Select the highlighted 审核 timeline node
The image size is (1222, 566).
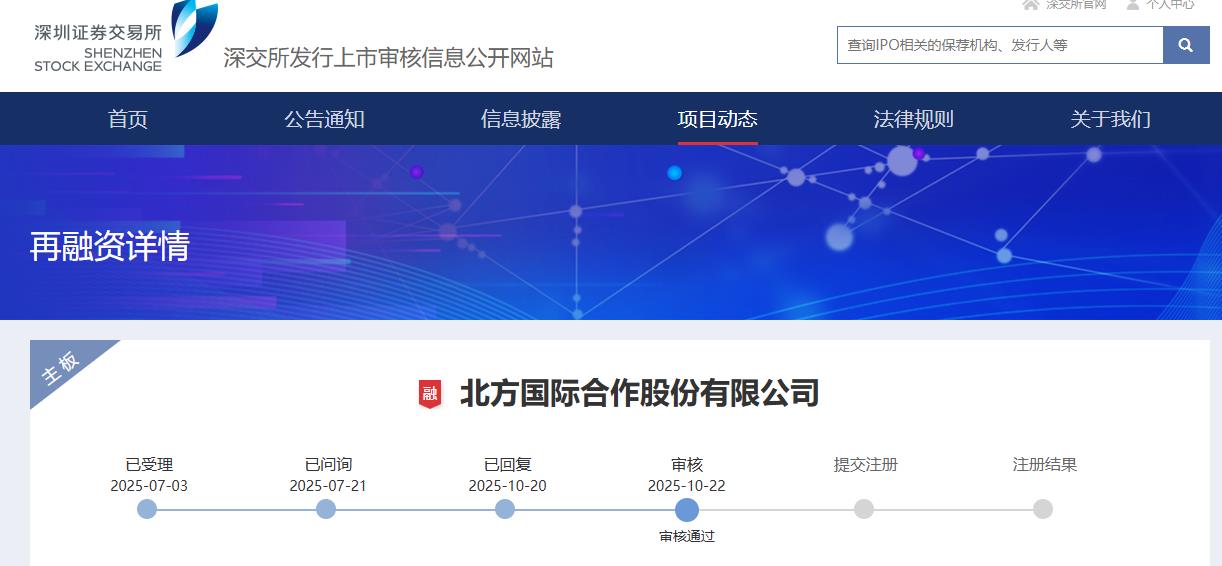[x=686, y=509]
